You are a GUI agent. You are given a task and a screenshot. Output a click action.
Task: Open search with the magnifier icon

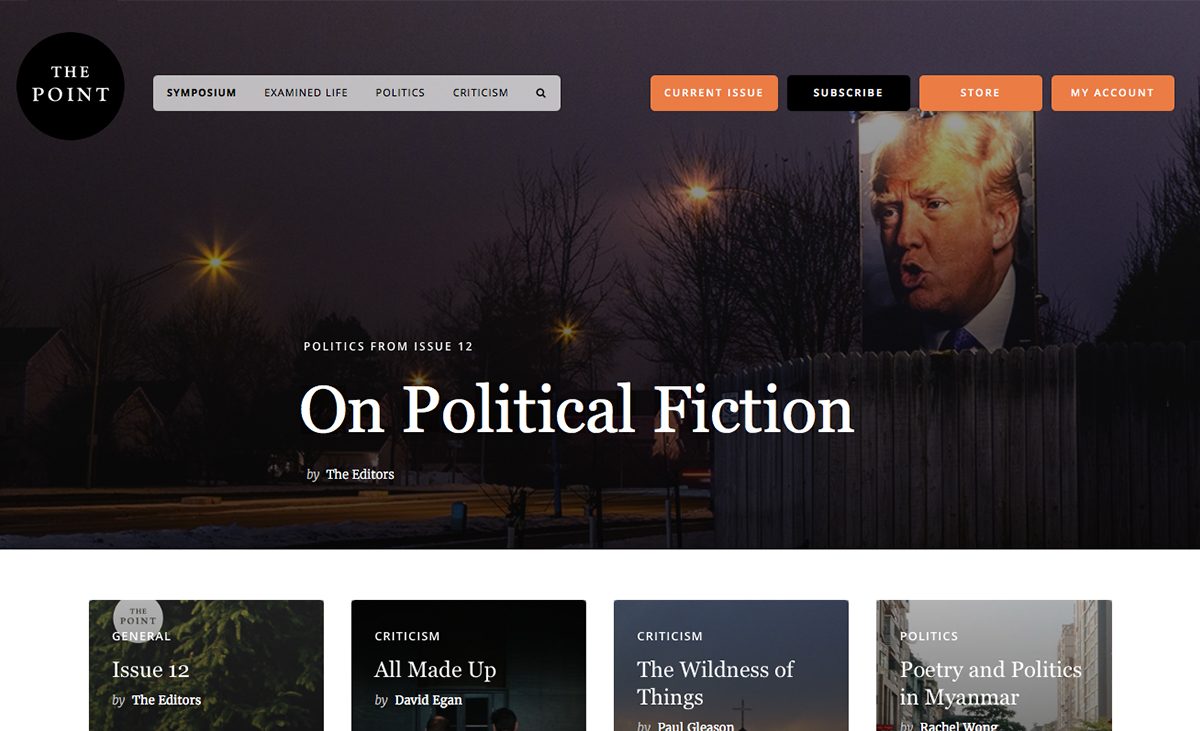tap(541, 93)
